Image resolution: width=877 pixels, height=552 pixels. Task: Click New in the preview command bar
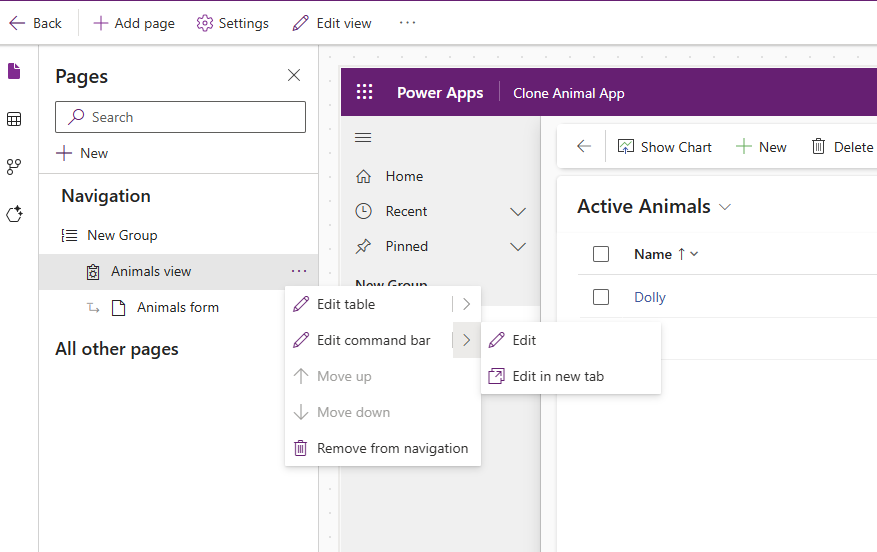point(761,147)
